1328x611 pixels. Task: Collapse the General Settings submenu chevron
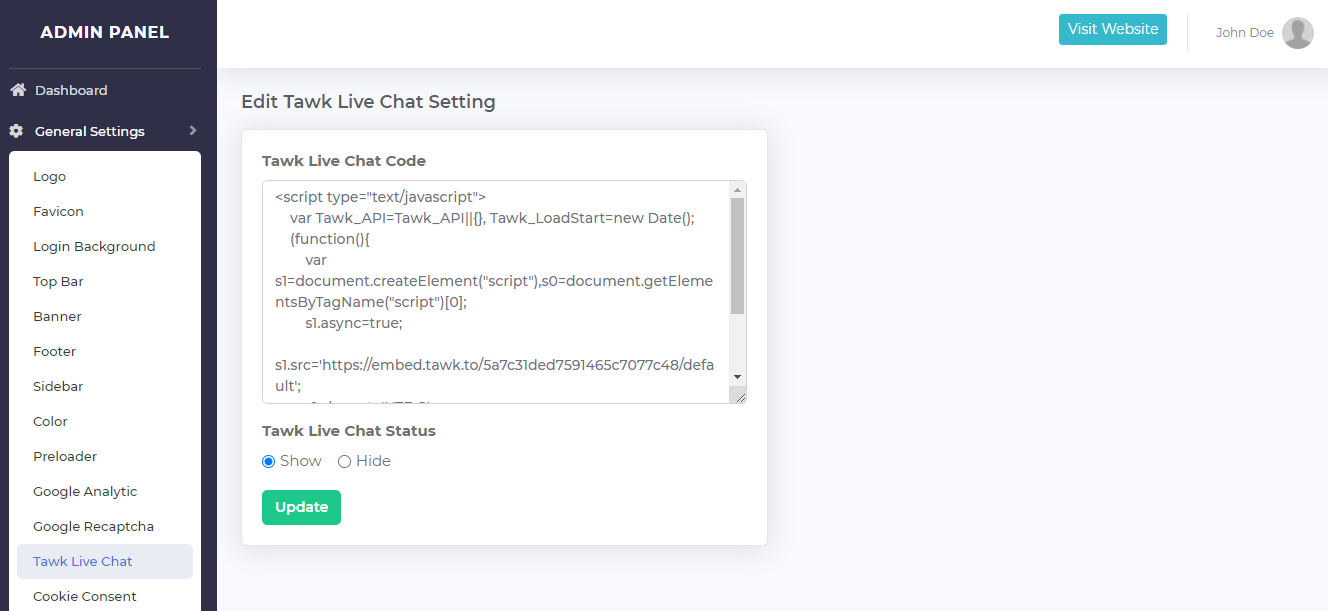tap(194, 130)
